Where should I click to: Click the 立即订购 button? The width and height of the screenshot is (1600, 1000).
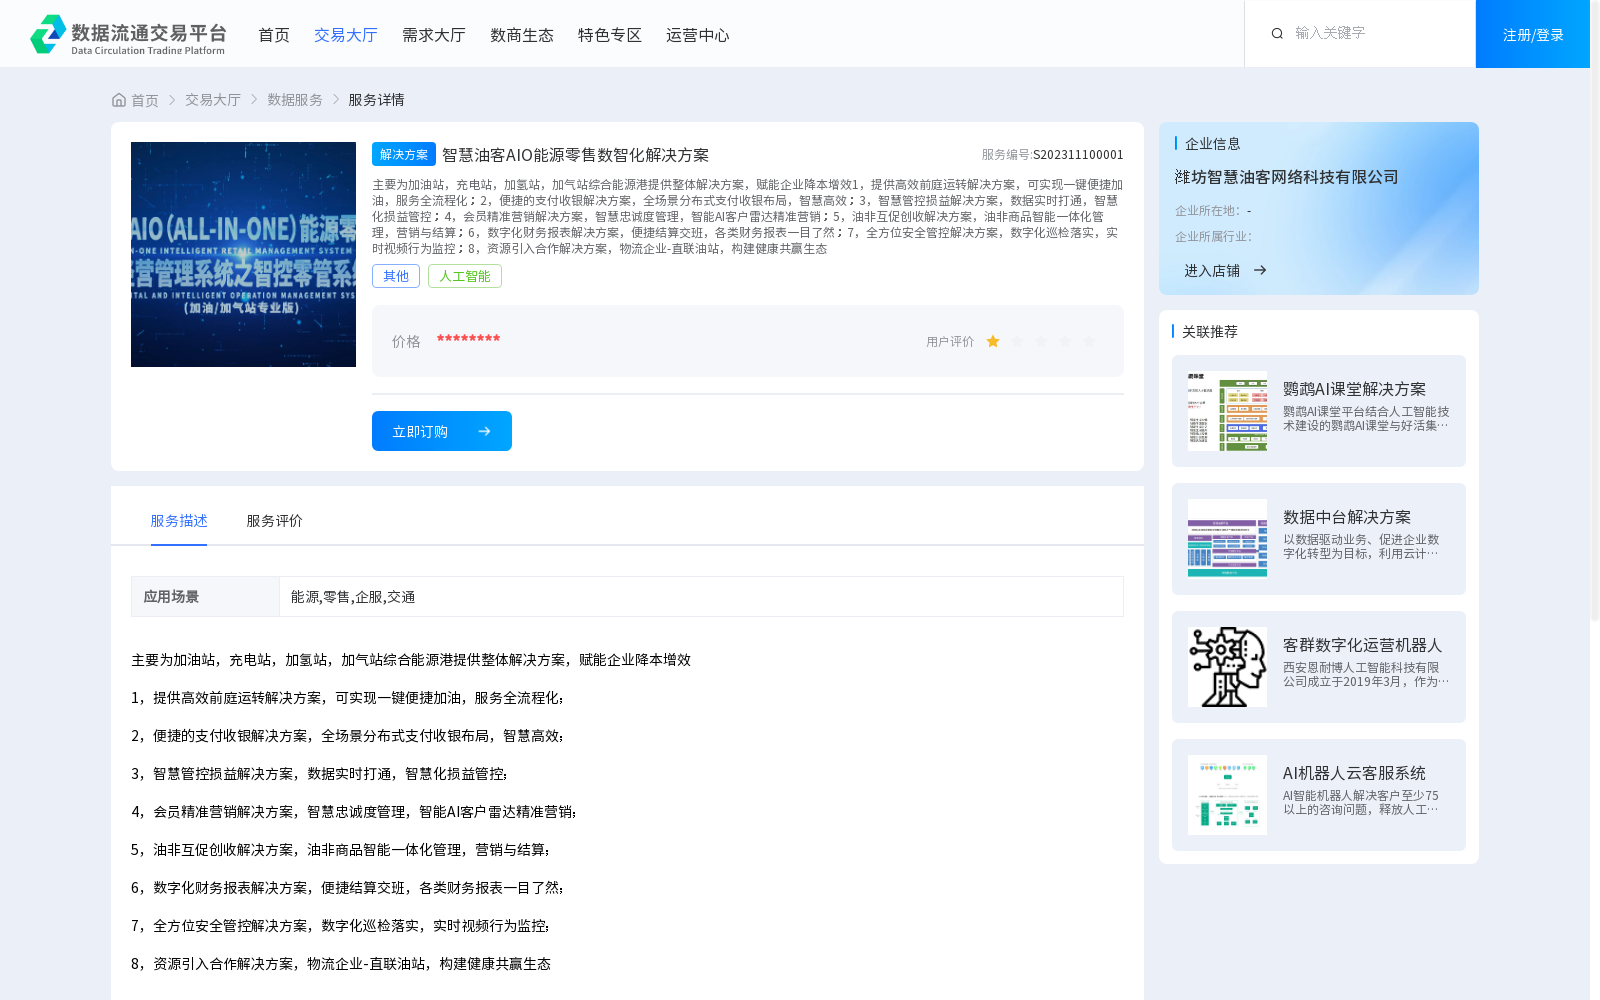click(442, 431)
